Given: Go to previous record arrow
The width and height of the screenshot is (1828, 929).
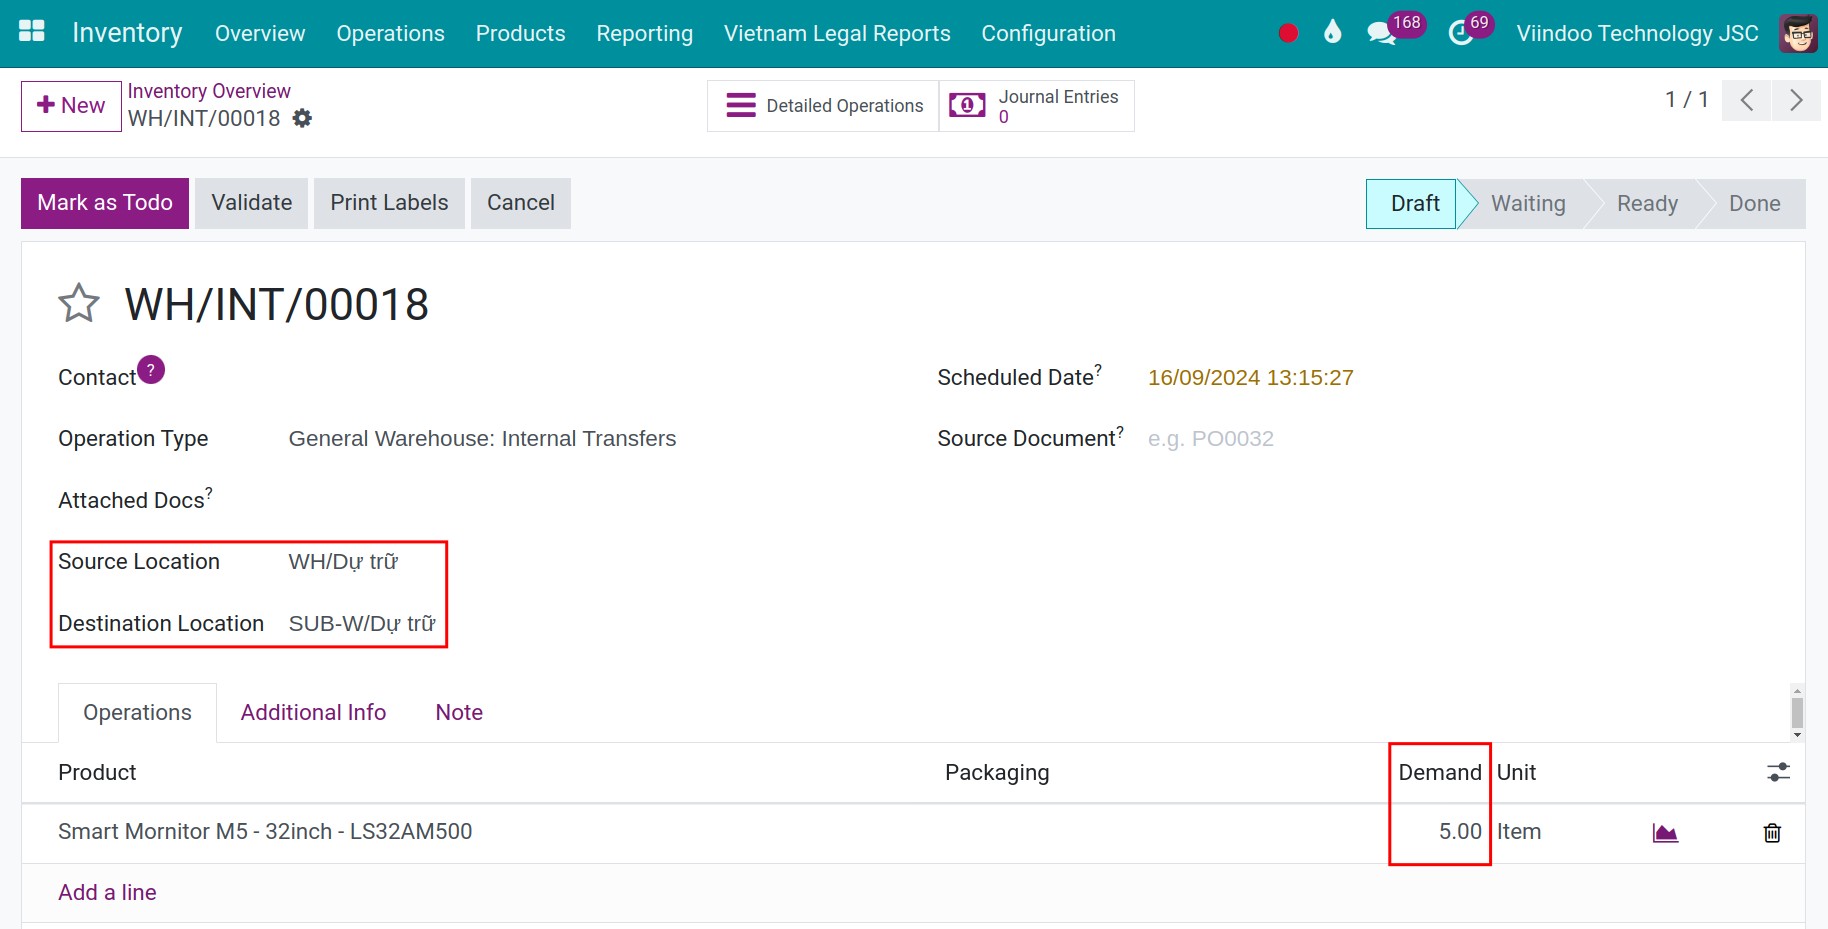Looking at the screenshot, I should (1747, 100).
